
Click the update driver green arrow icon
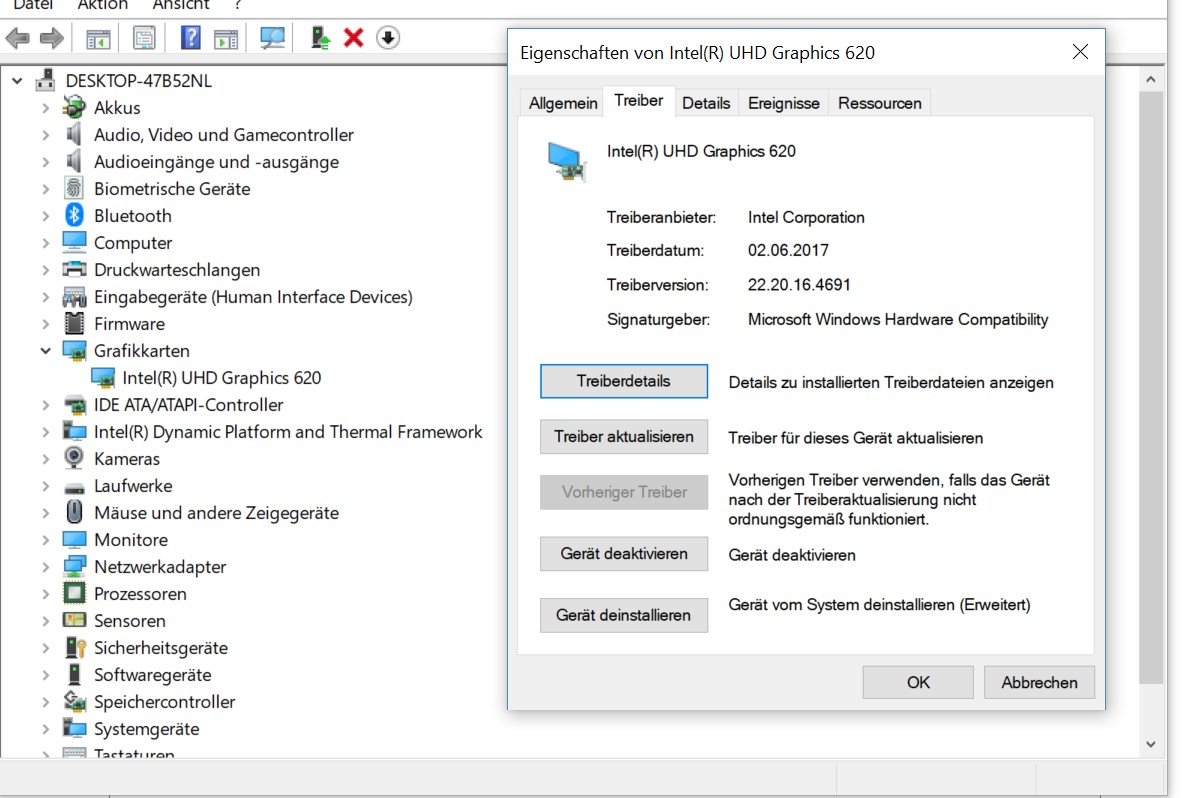click(320, 38)
